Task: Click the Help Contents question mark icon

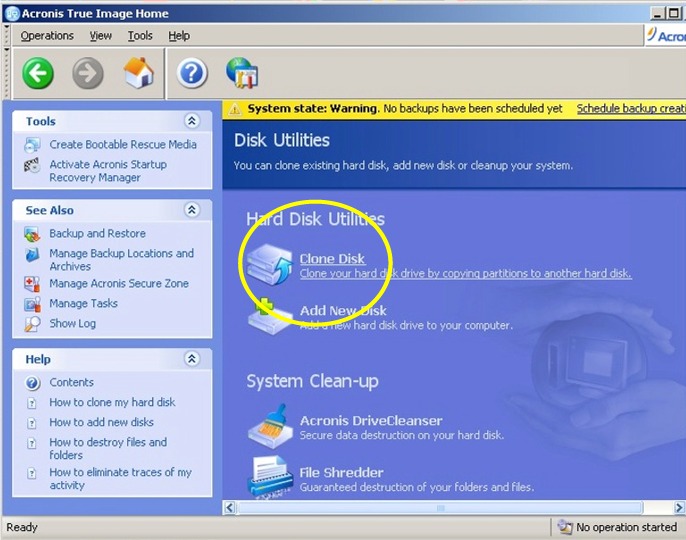Action: 32,383
